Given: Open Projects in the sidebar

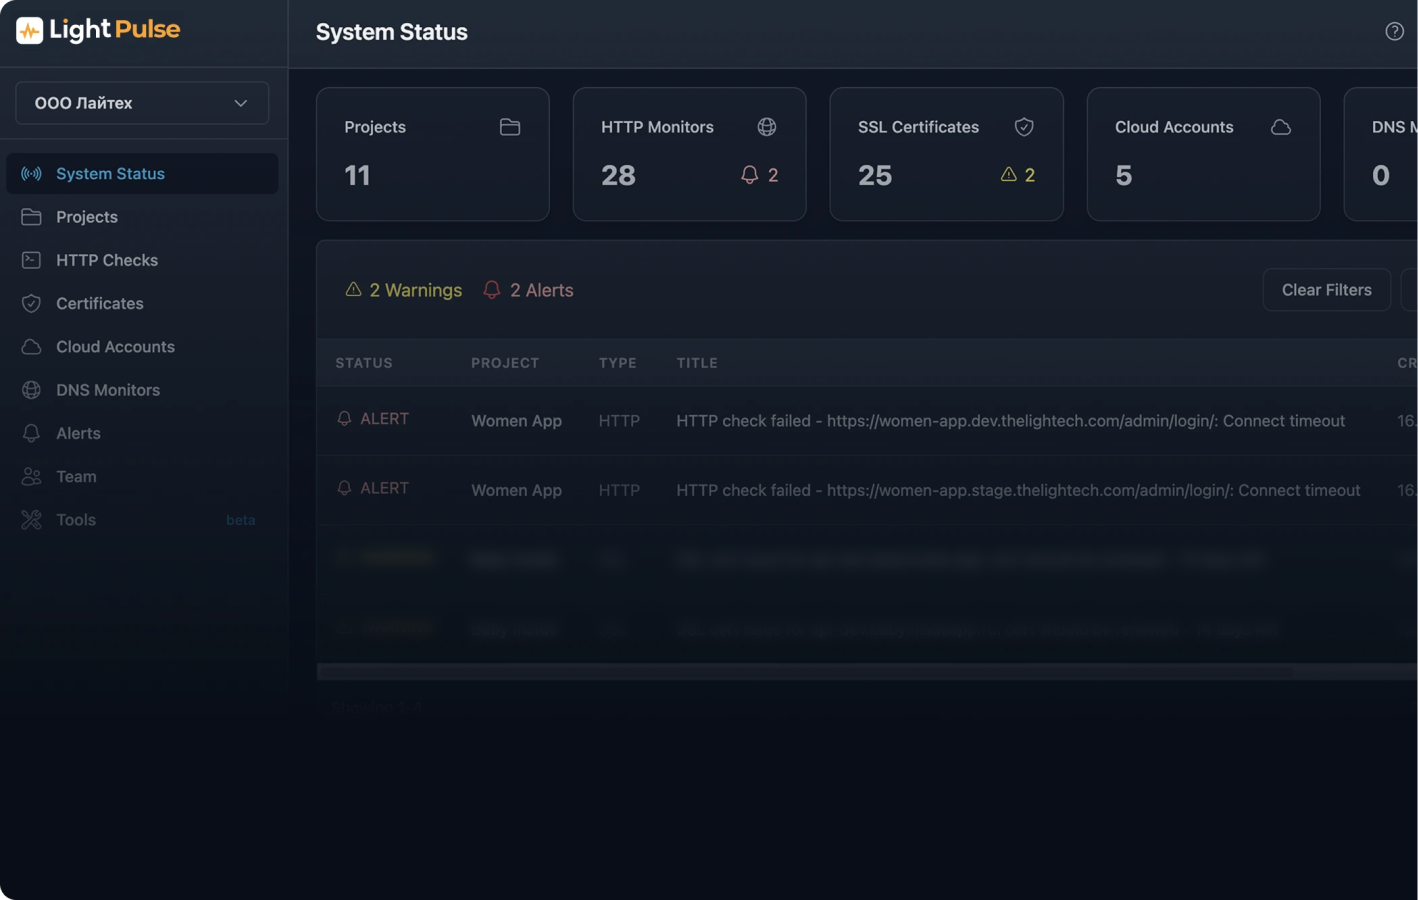Looking at the screenshot, I should tap(87, 217).
